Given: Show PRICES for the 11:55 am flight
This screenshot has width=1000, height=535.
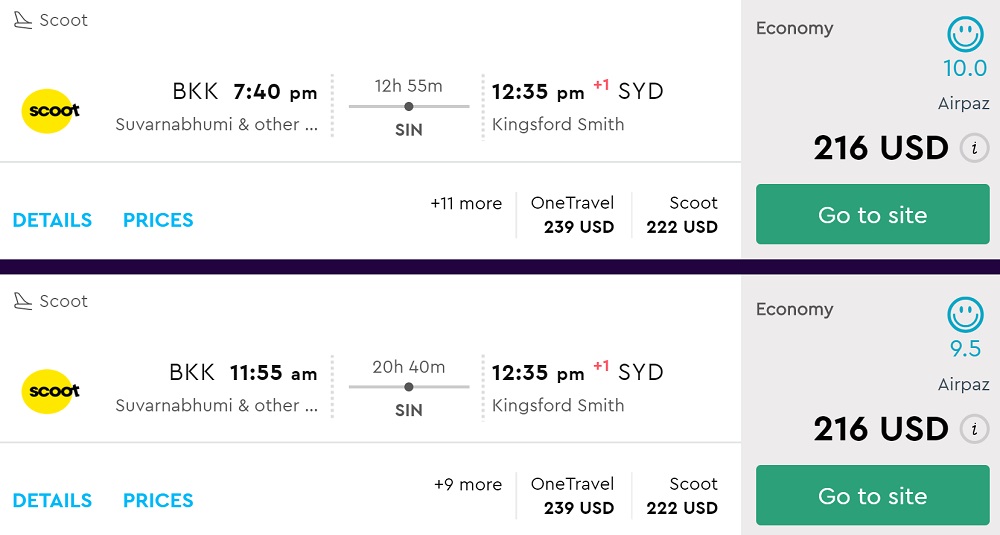Looking at the screenshot, I should coord(158,501).
